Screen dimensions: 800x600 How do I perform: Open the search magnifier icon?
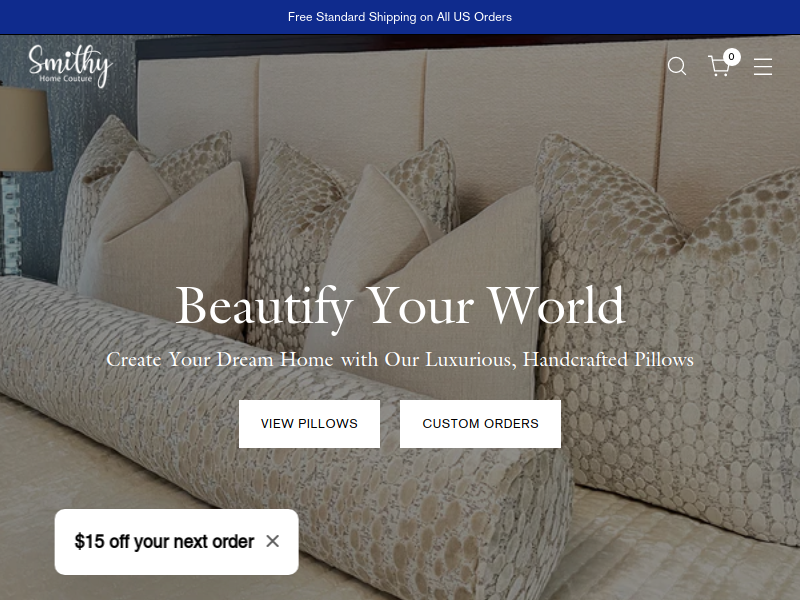pos(677,66)
